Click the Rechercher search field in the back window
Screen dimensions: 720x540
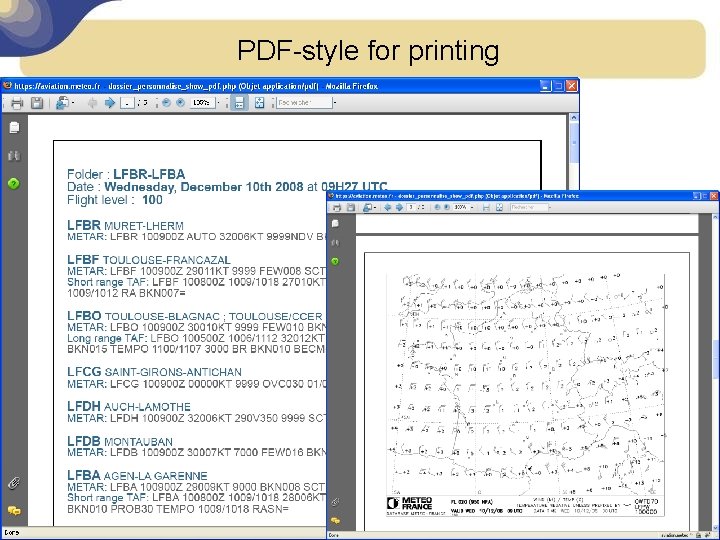[x=304, y=103]
